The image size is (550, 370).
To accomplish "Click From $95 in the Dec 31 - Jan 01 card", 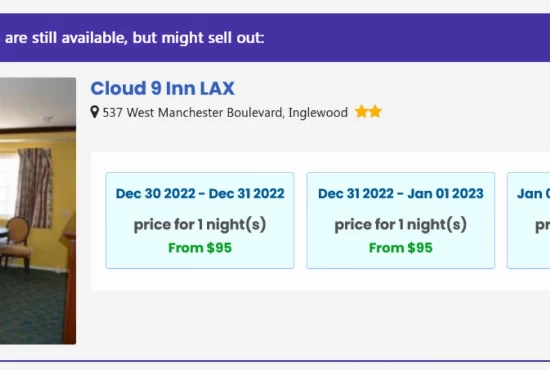I will [401, 248].
